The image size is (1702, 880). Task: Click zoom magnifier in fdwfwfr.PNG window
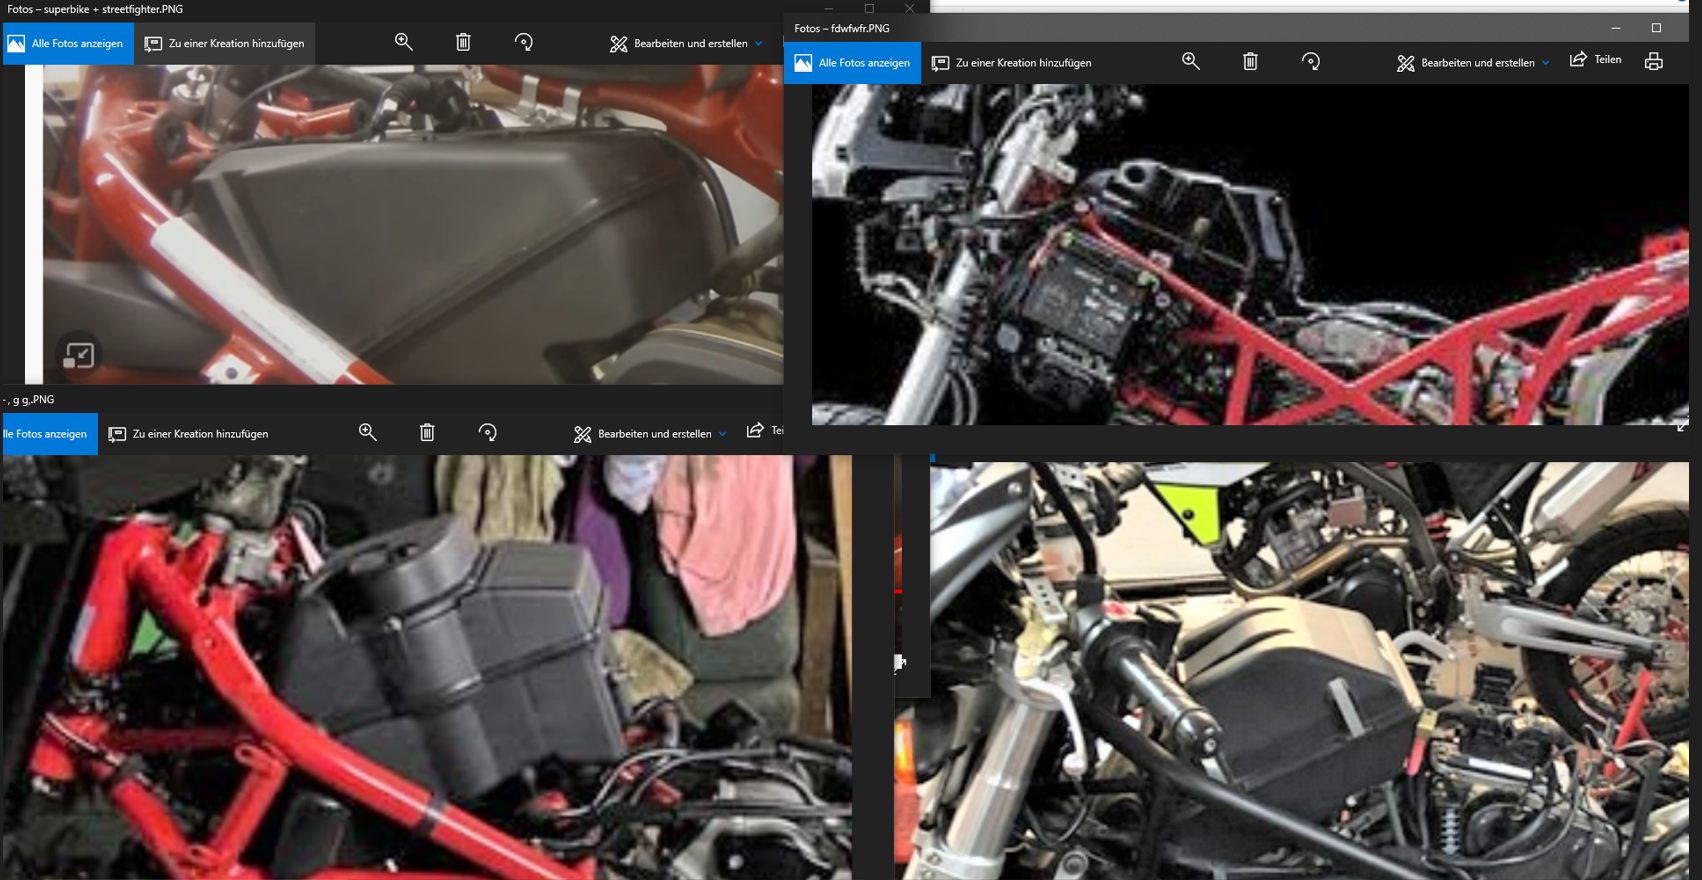coord(1190,62)
